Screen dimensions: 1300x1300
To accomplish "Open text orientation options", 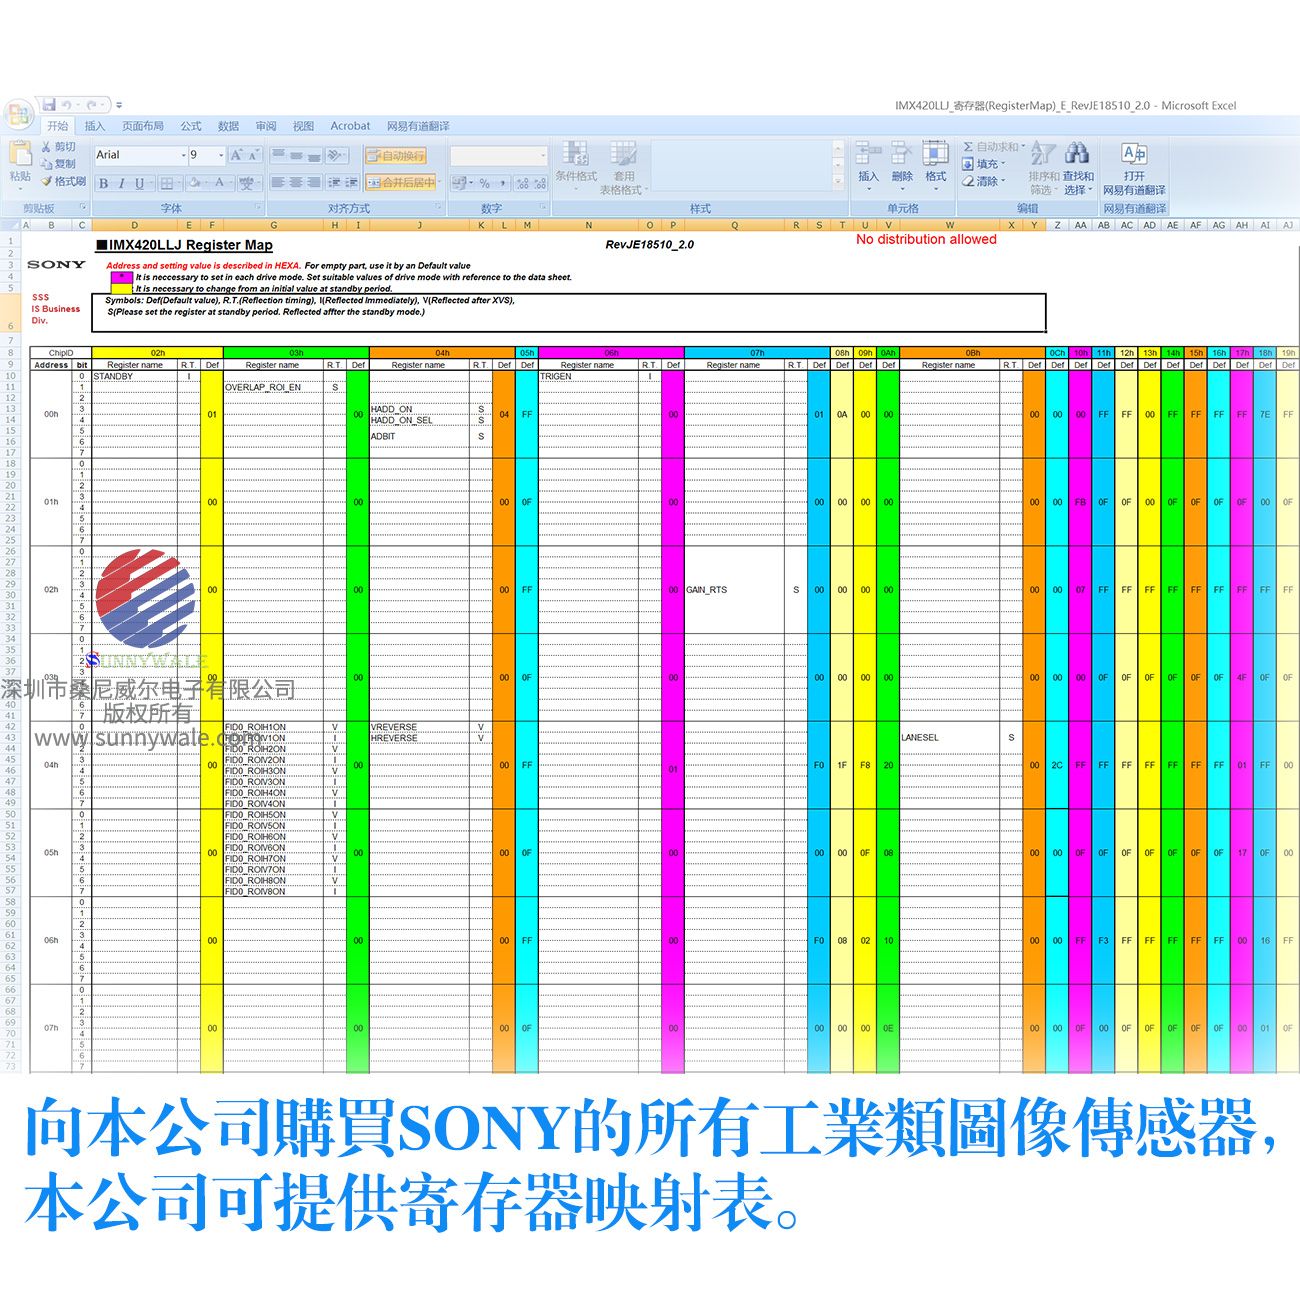I will (x=337, y=155).
